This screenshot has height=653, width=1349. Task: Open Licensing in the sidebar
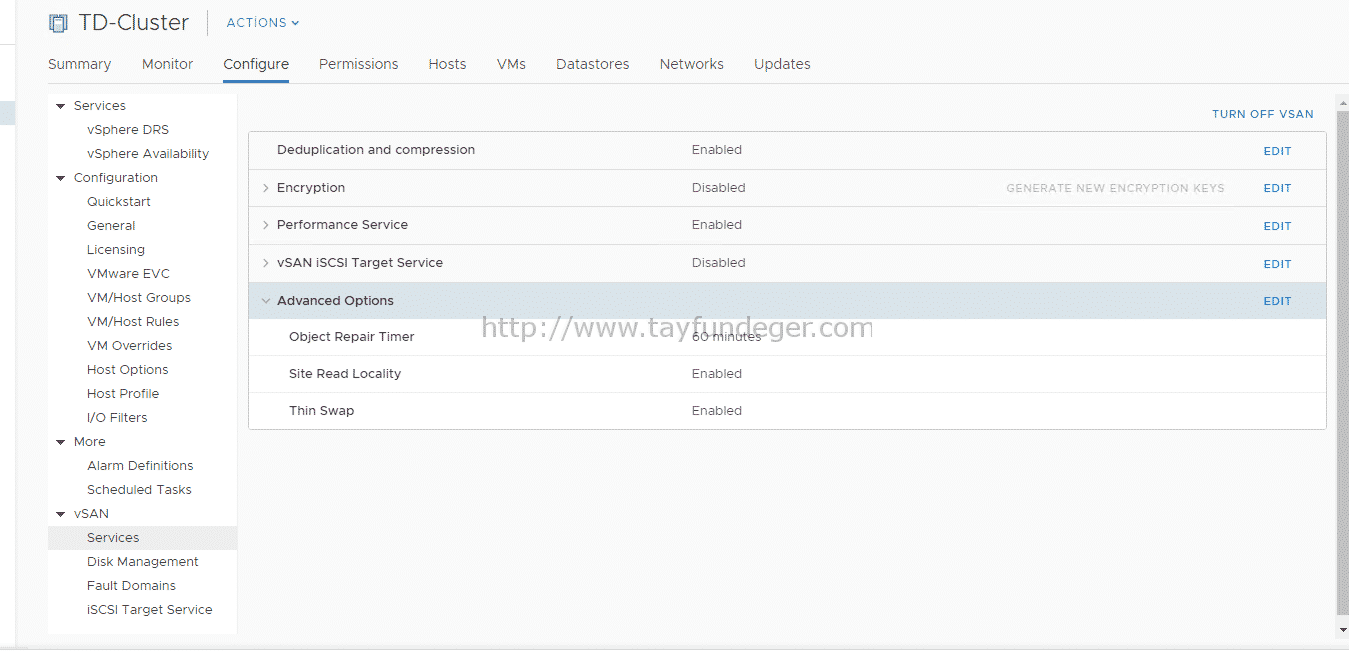[116, 250]
